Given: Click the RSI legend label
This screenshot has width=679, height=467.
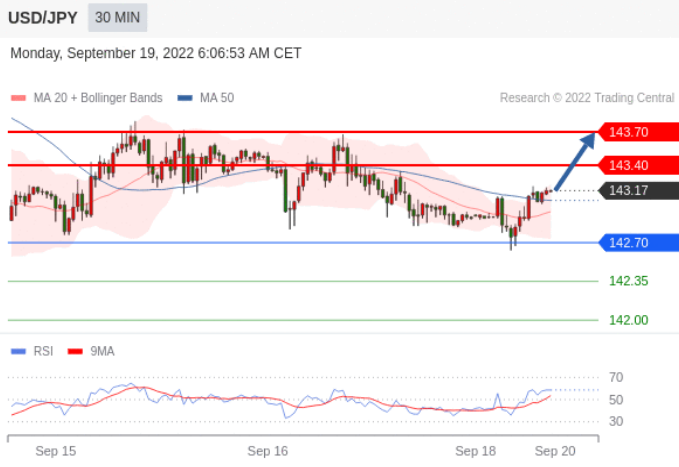Looking at the screenshot, I should (43, 351).
